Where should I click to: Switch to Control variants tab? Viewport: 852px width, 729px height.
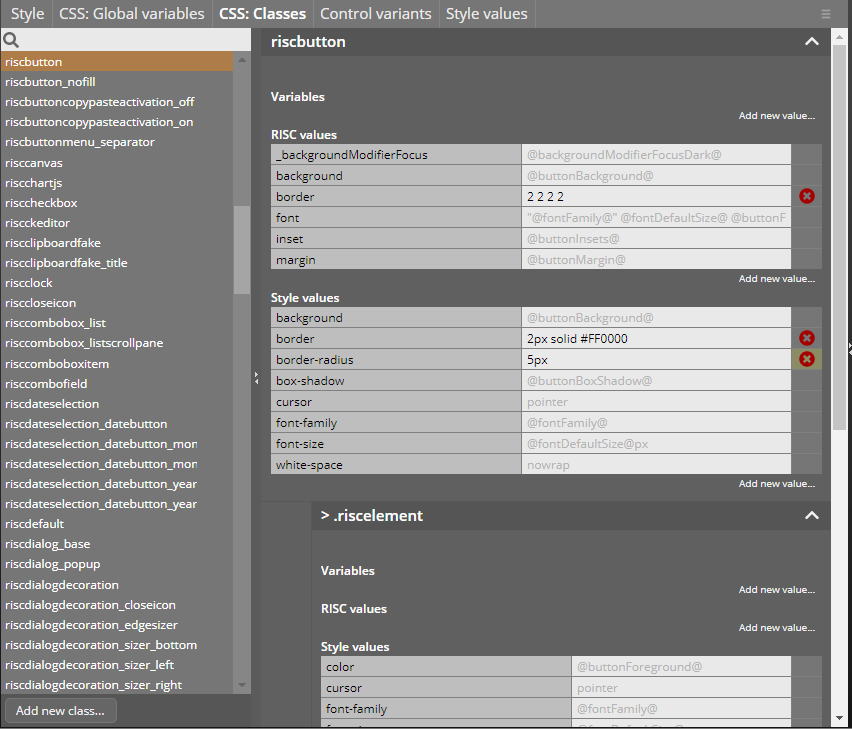point(375,14)
